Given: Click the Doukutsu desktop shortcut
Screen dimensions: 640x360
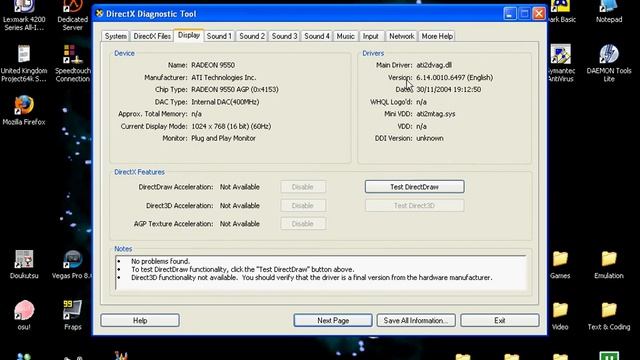Looking at the screenshot, I should (x=24, y=264).
